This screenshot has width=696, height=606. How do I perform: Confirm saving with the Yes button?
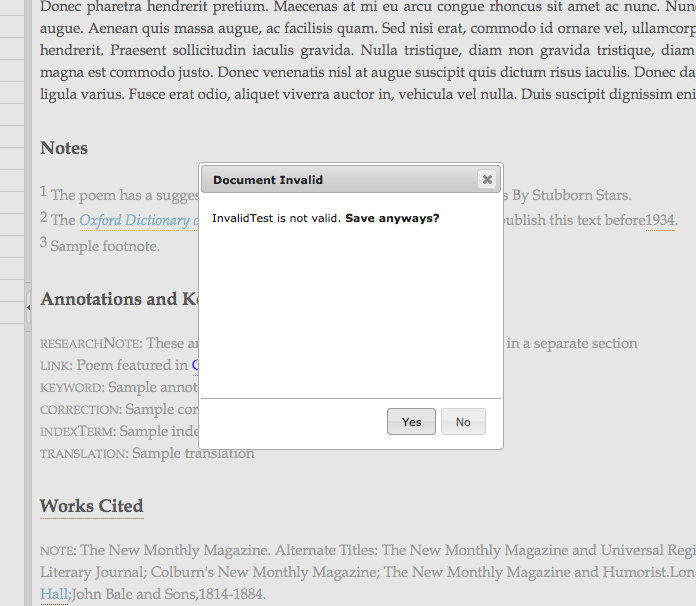[x=411, y=422]
